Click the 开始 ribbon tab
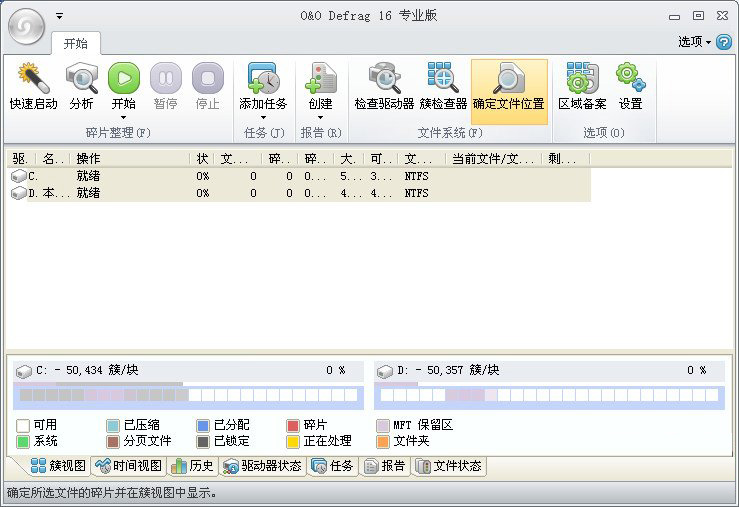739x507 pixels. 76,43
